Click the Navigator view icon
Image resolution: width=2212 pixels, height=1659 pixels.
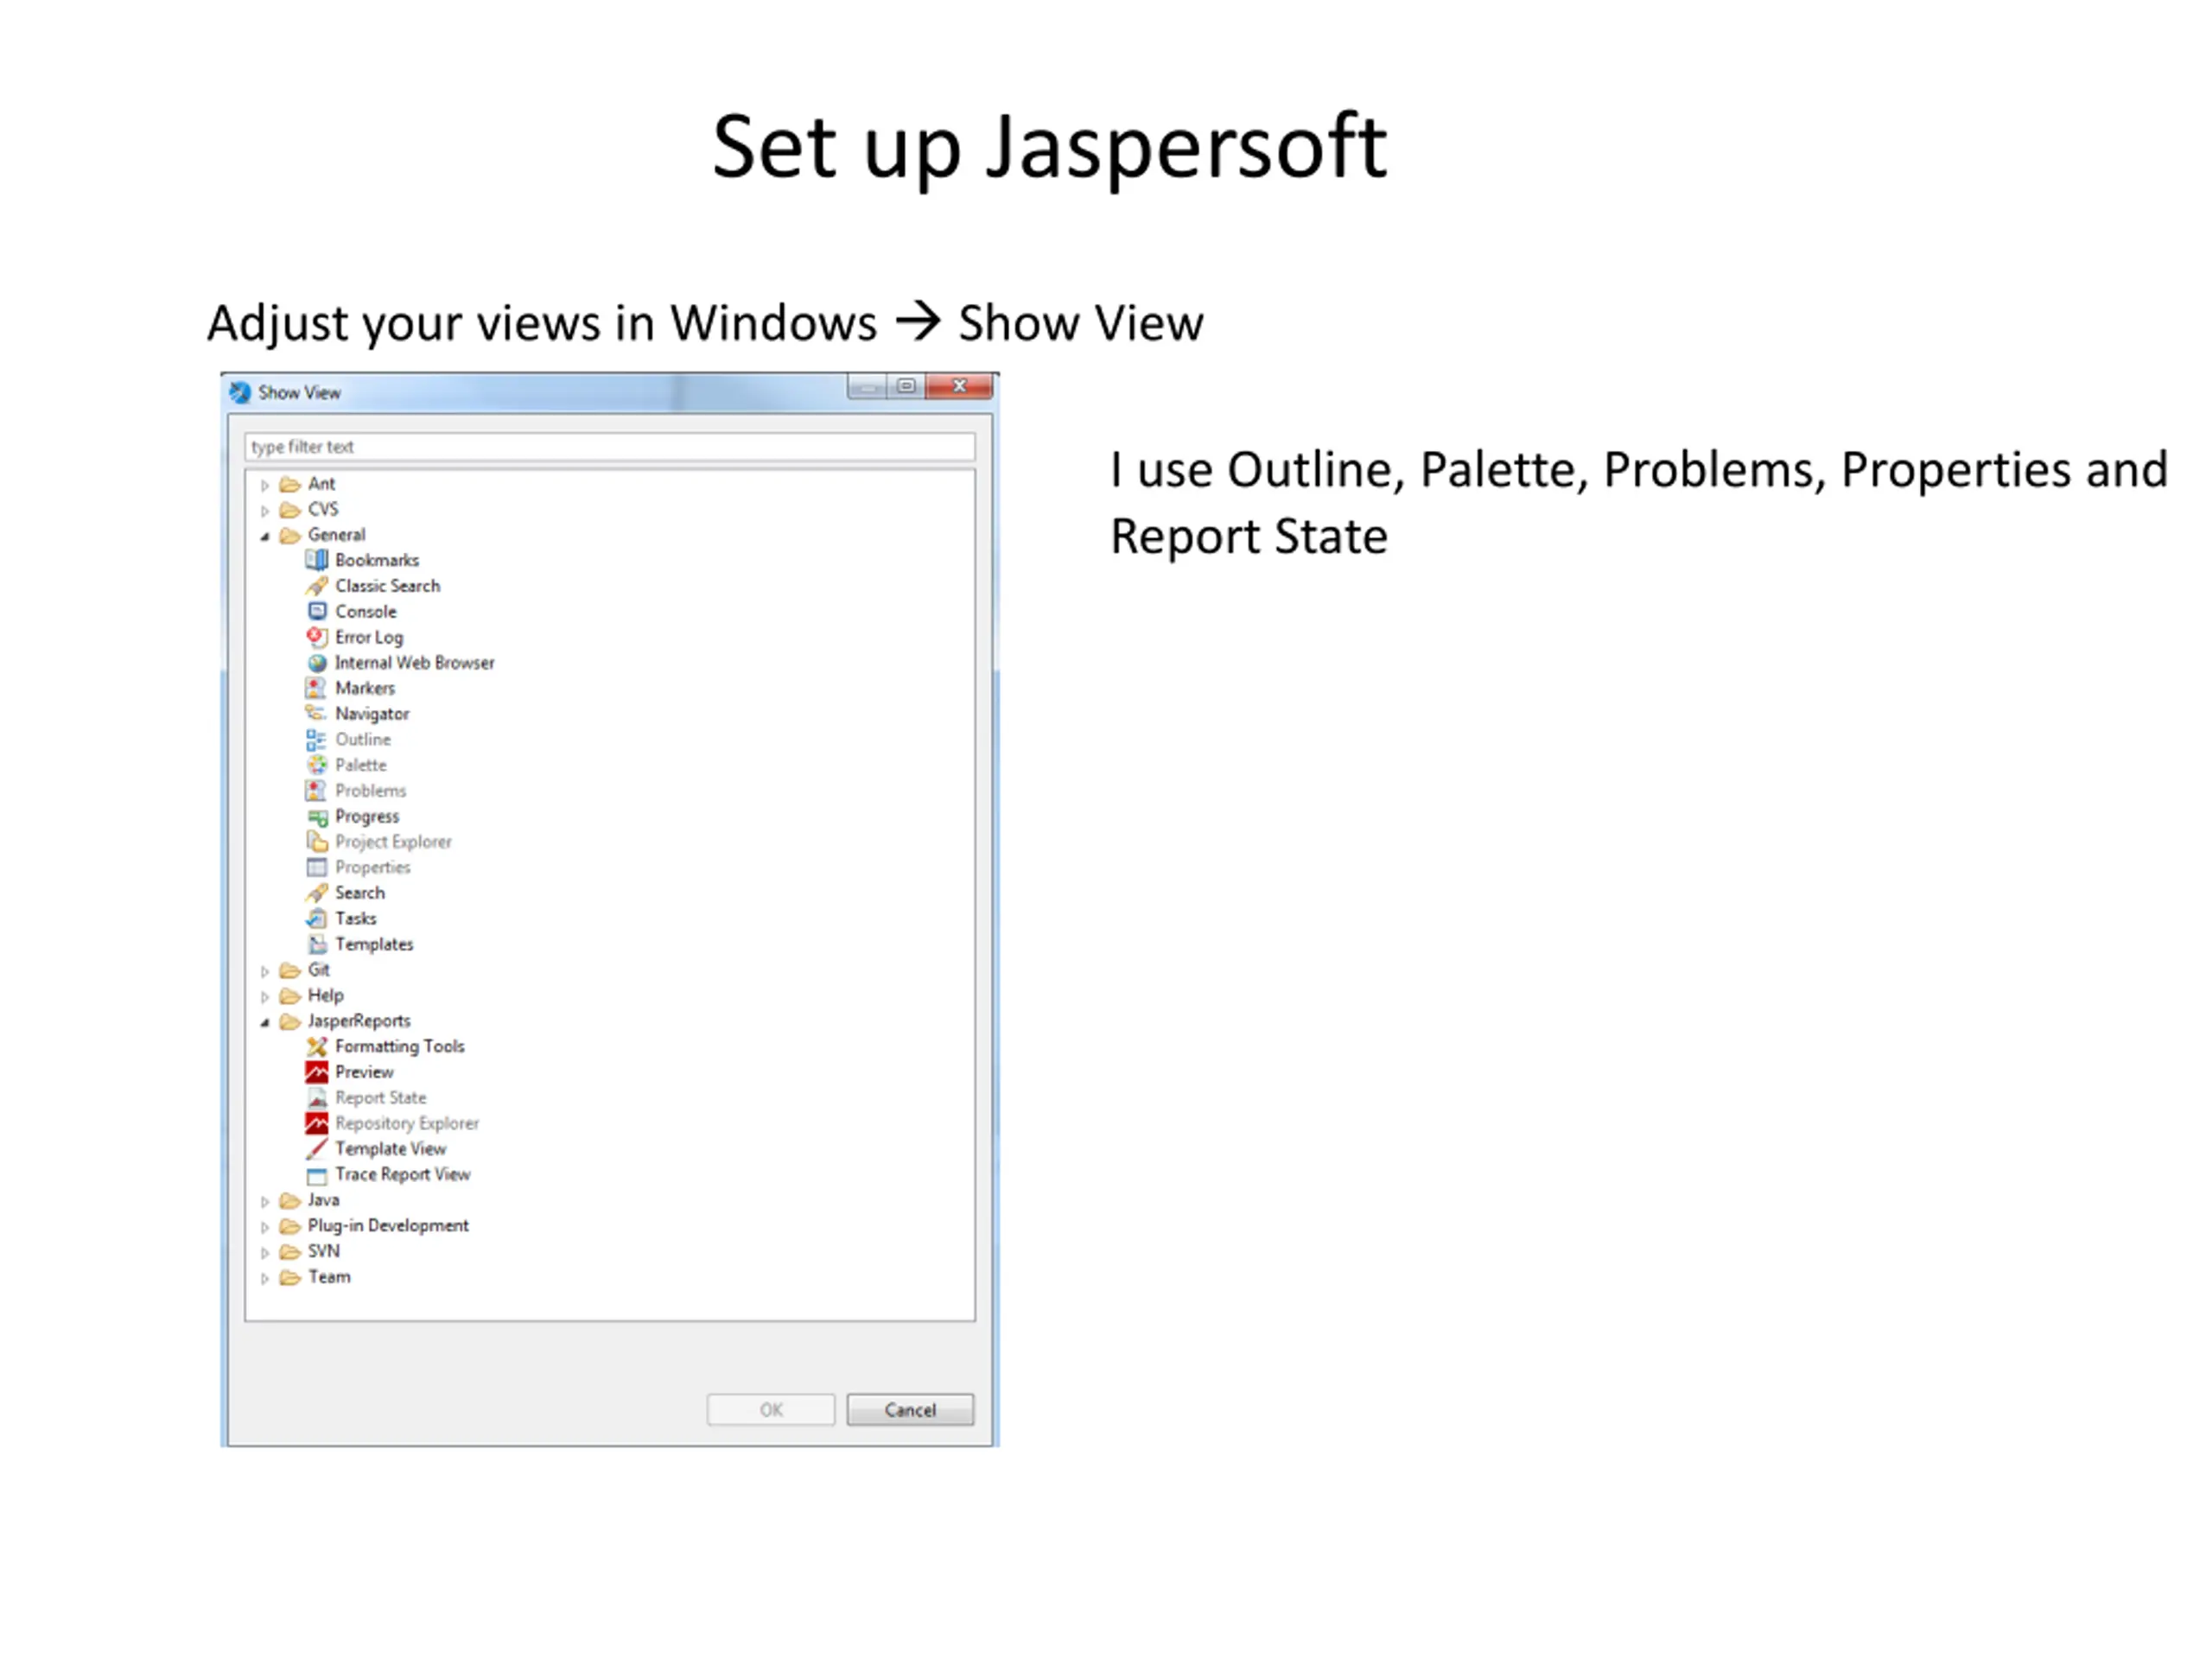point(317,714)
